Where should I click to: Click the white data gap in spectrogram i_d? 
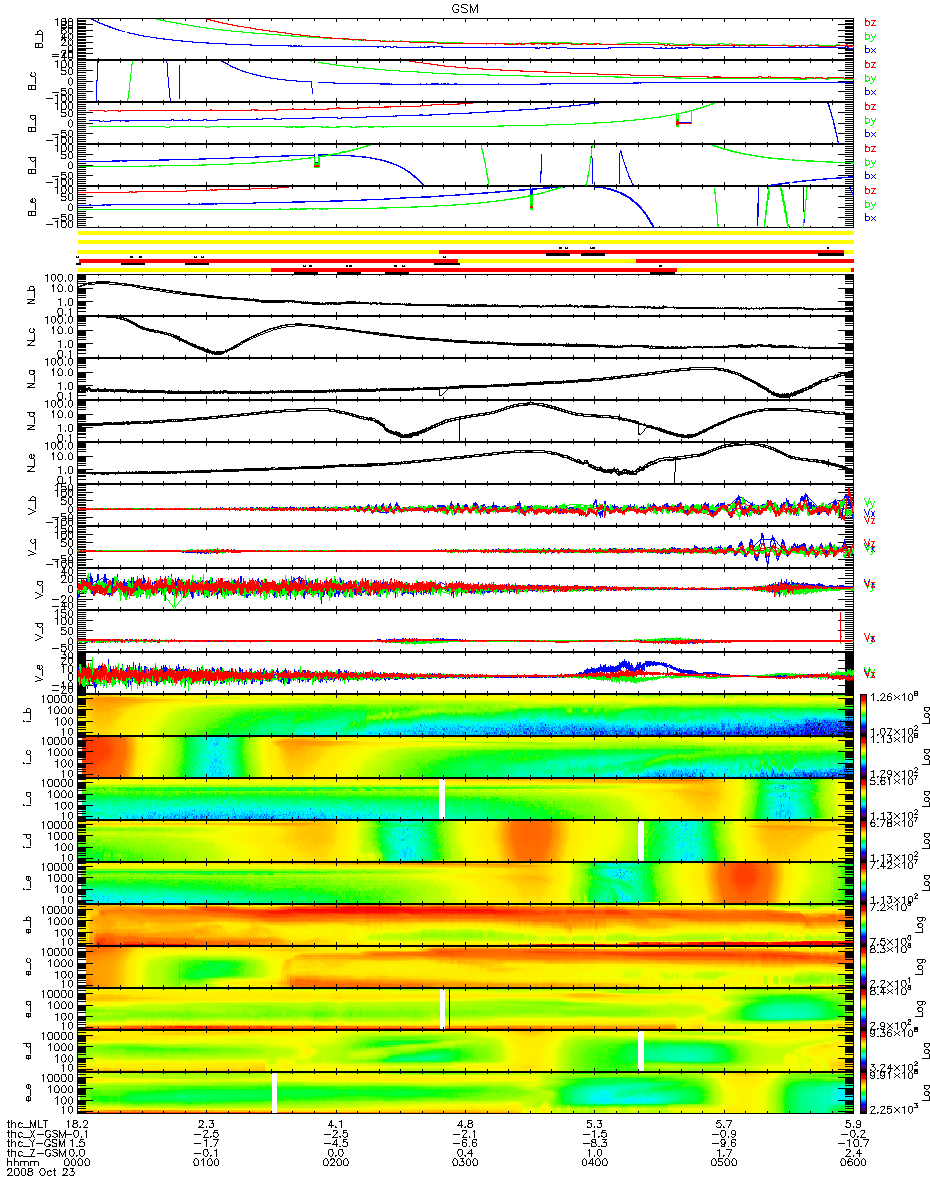click(641, 841)
